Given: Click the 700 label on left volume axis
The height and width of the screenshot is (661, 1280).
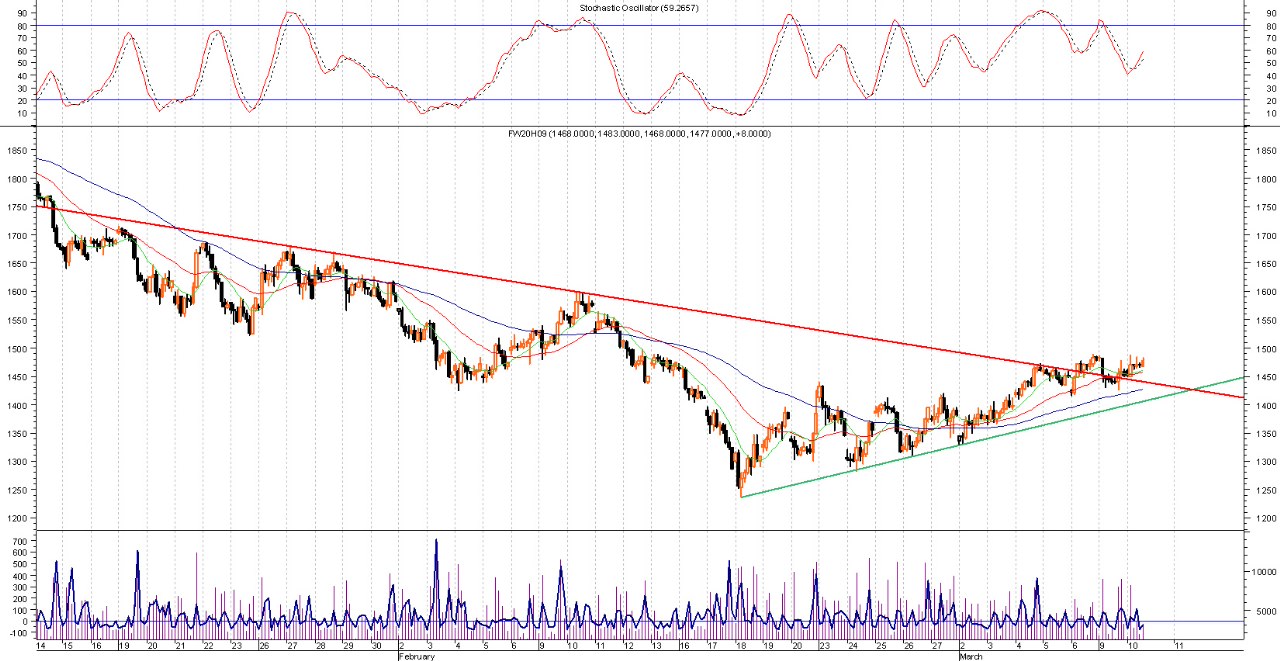Looking at the screenshot, I should 19,541.
